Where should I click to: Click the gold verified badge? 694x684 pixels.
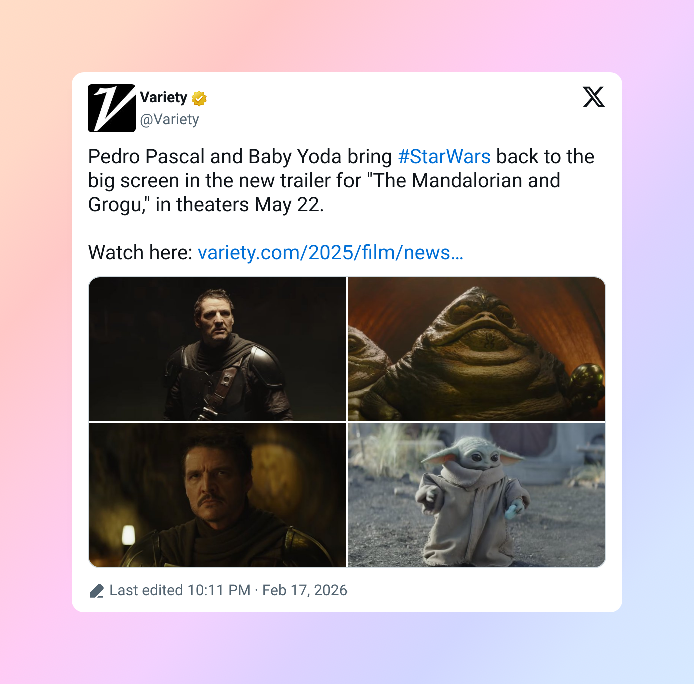199,98
